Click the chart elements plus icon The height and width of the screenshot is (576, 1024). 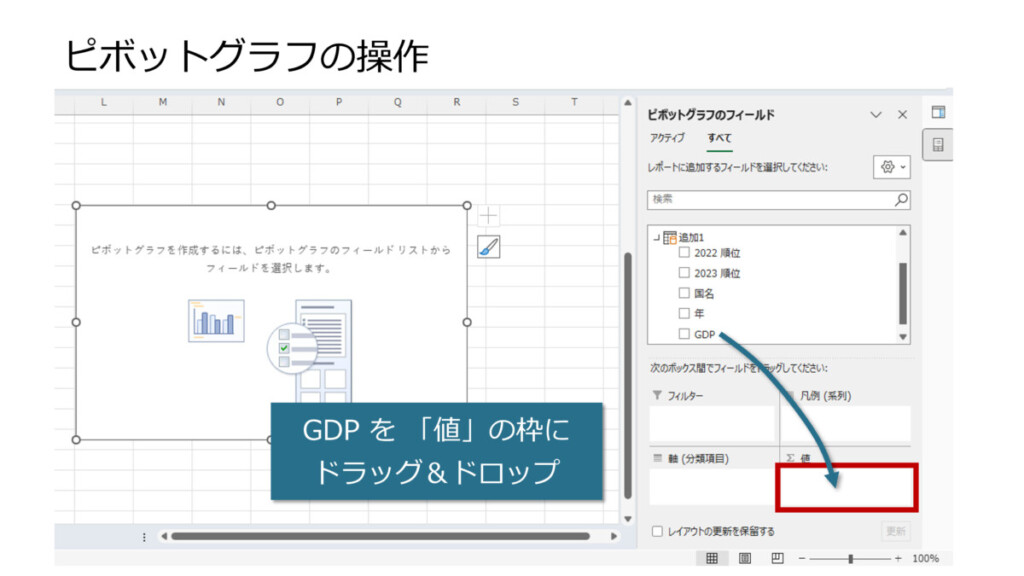point(488,216)
